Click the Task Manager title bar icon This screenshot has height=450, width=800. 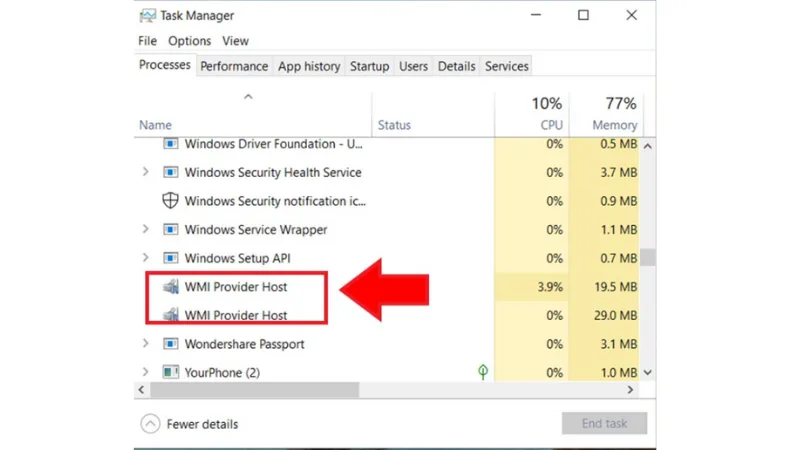147,15
